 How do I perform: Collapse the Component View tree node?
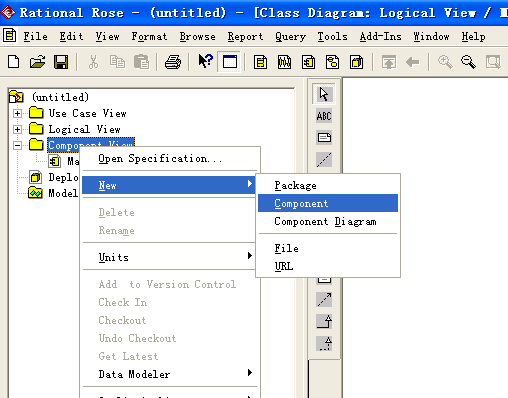[17, 145]
